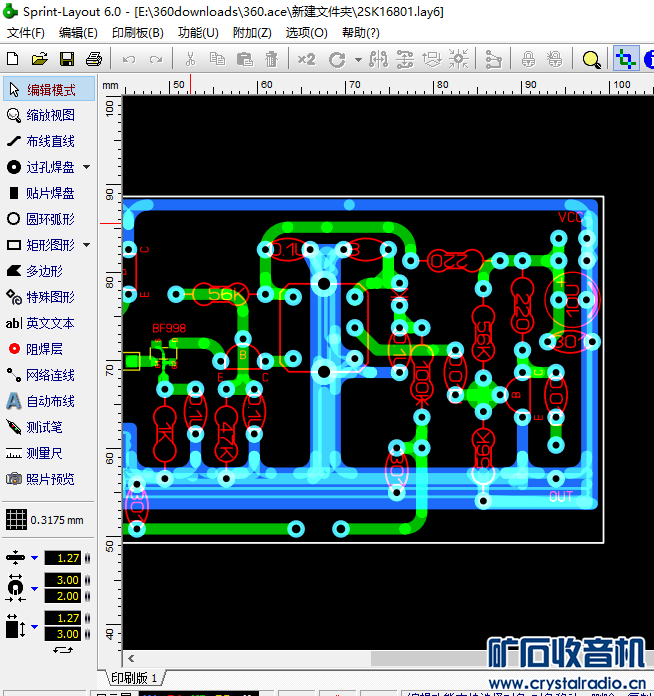Activate 编辑模式 edit mode
The height and width of the screenshot is (696, 654).
pyautogui.click(x=49, y=89)
